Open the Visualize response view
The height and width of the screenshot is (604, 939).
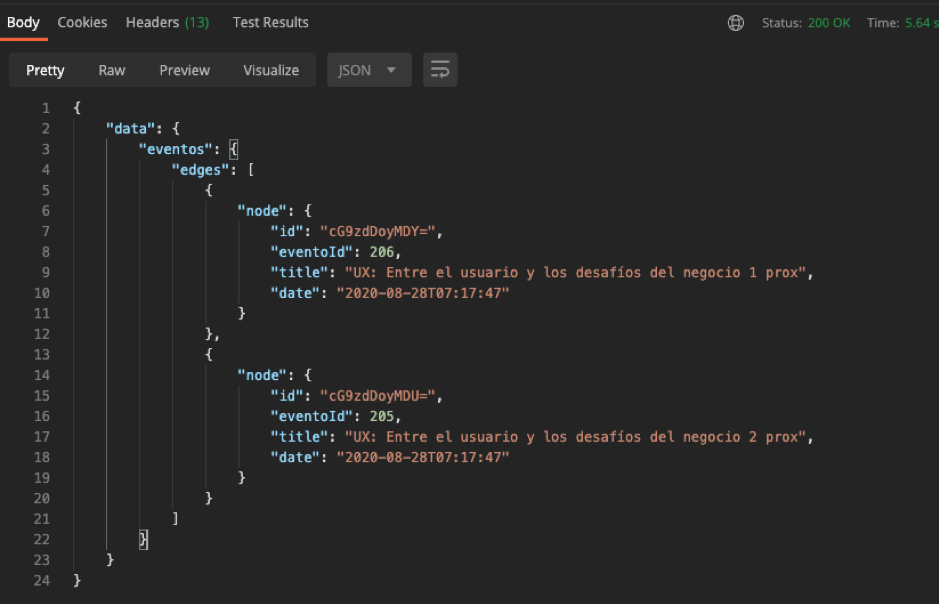click(x=270, y=70)
